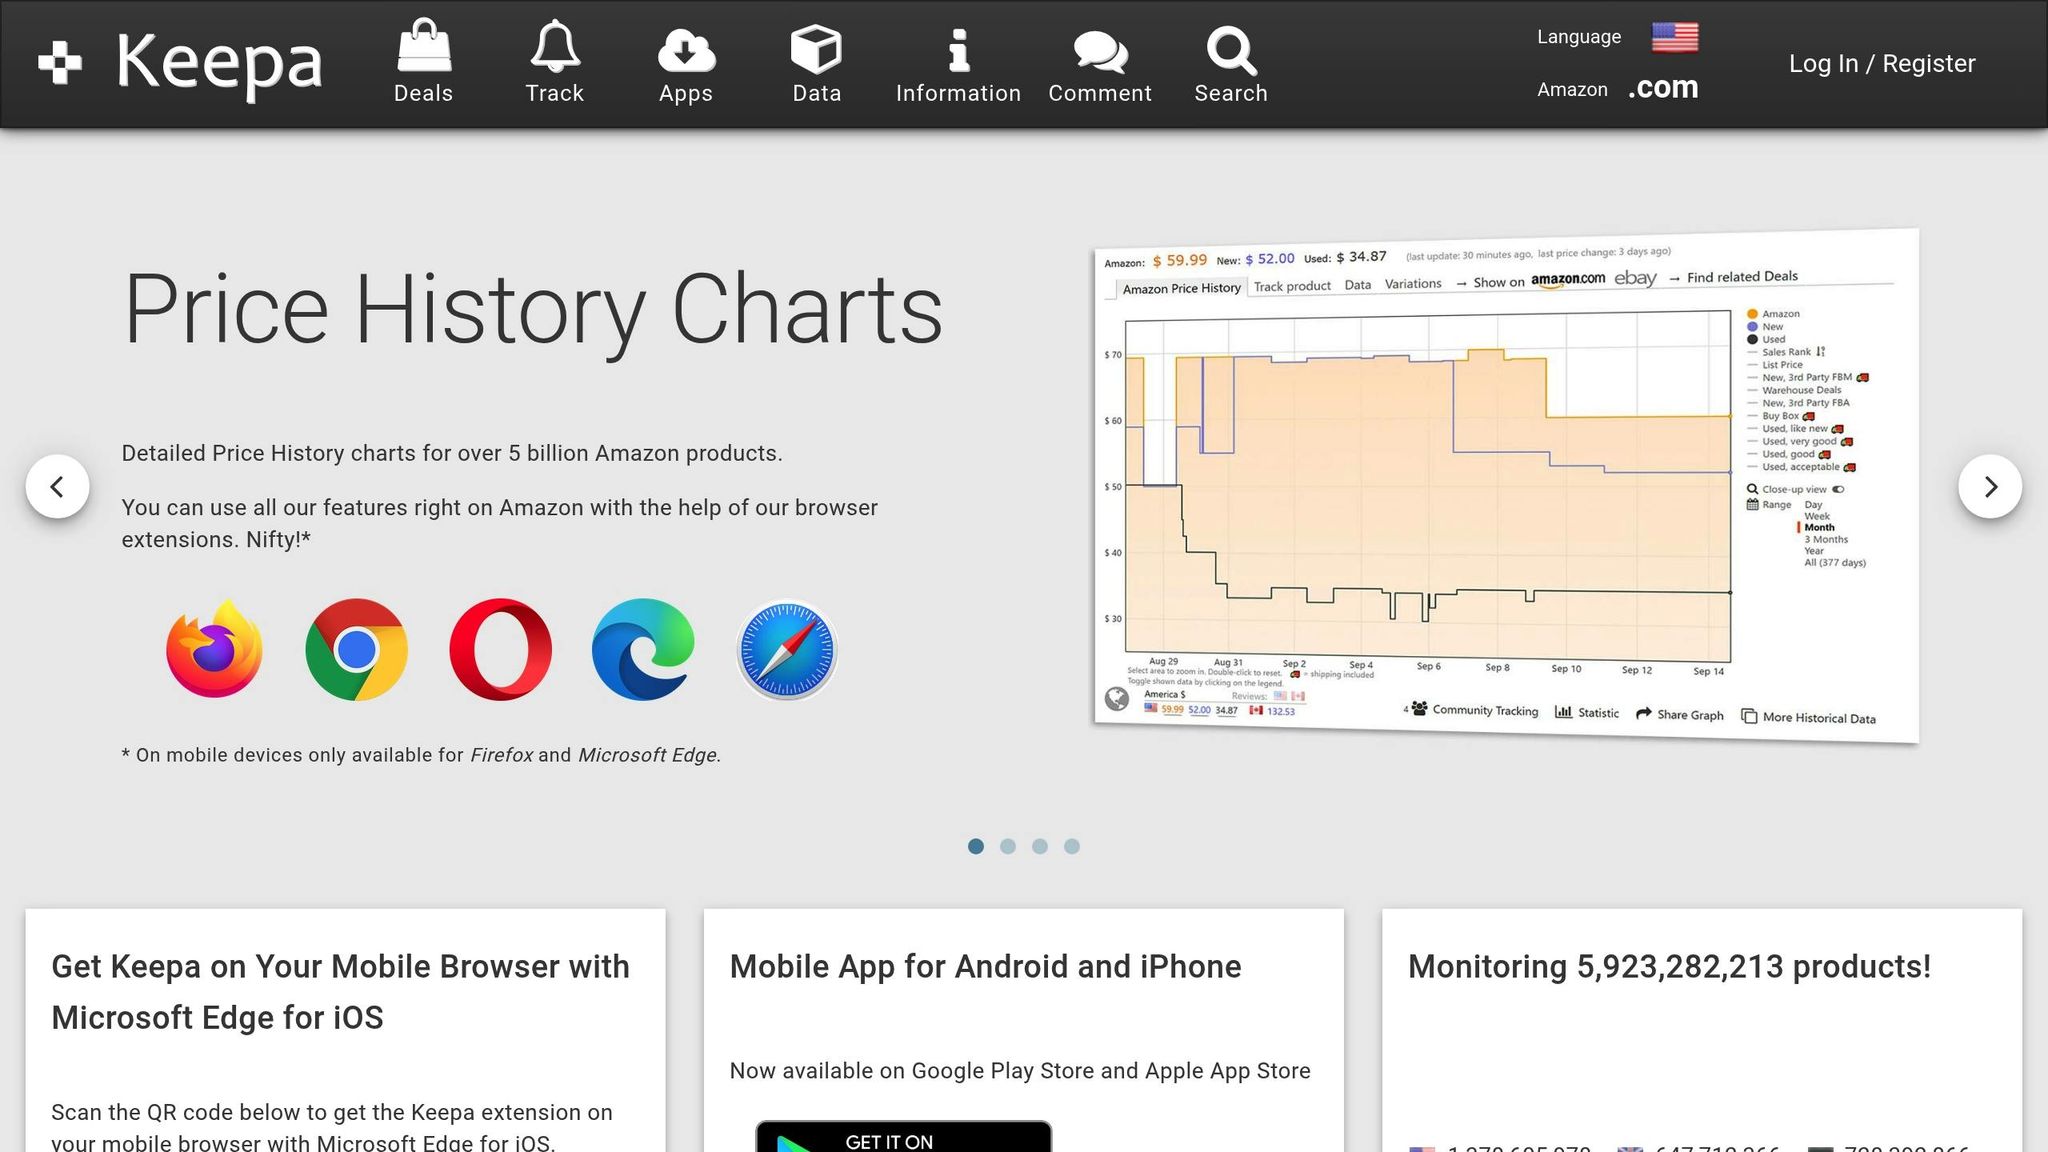Advance carousel with the right chevron
Image resolution: width=2048 pixels, height=1152 pixels.
(x=1990, y=487)
